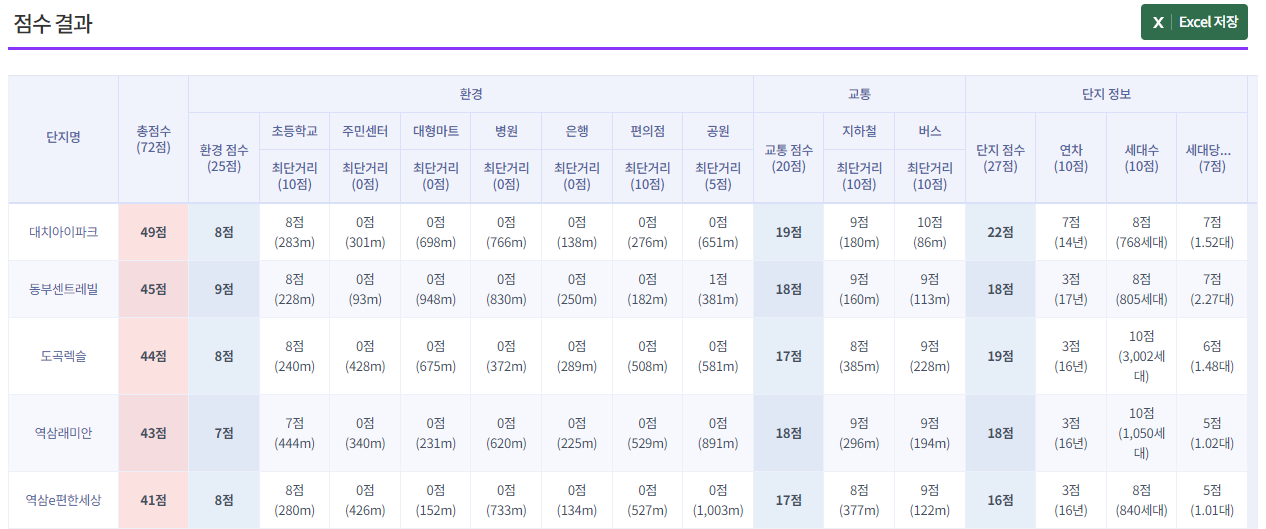Click the Excel 저장 button
Viewport: 1266px width, 529px height.
pos(1194,22)
